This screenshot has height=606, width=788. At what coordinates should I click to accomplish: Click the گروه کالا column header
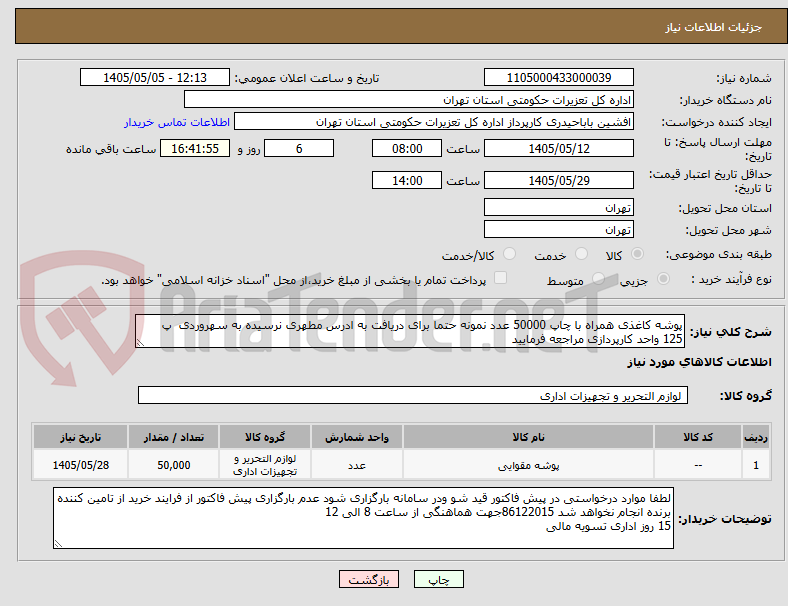click(x=265, y=437)
